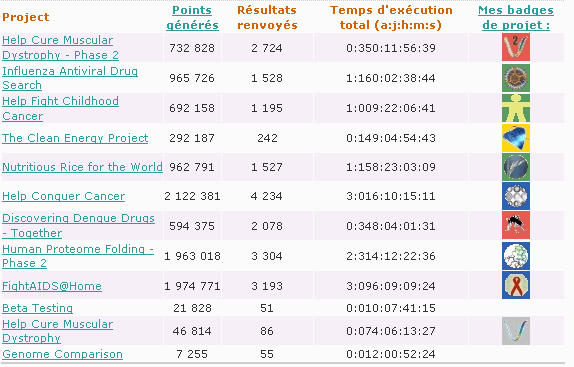574x367 pixels.
Task: Open the Beta Testing project link
Action: 37,308
